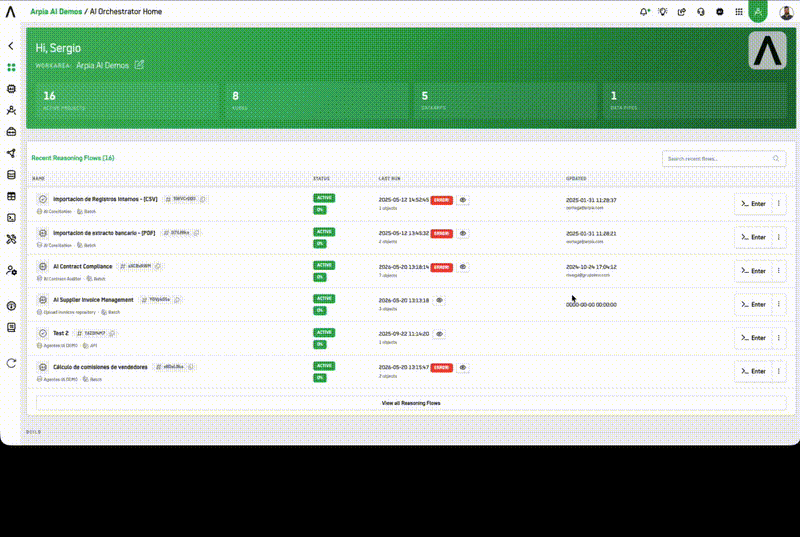
Task: Toggle ON badge for Test 2
Action: click(320, 344)
